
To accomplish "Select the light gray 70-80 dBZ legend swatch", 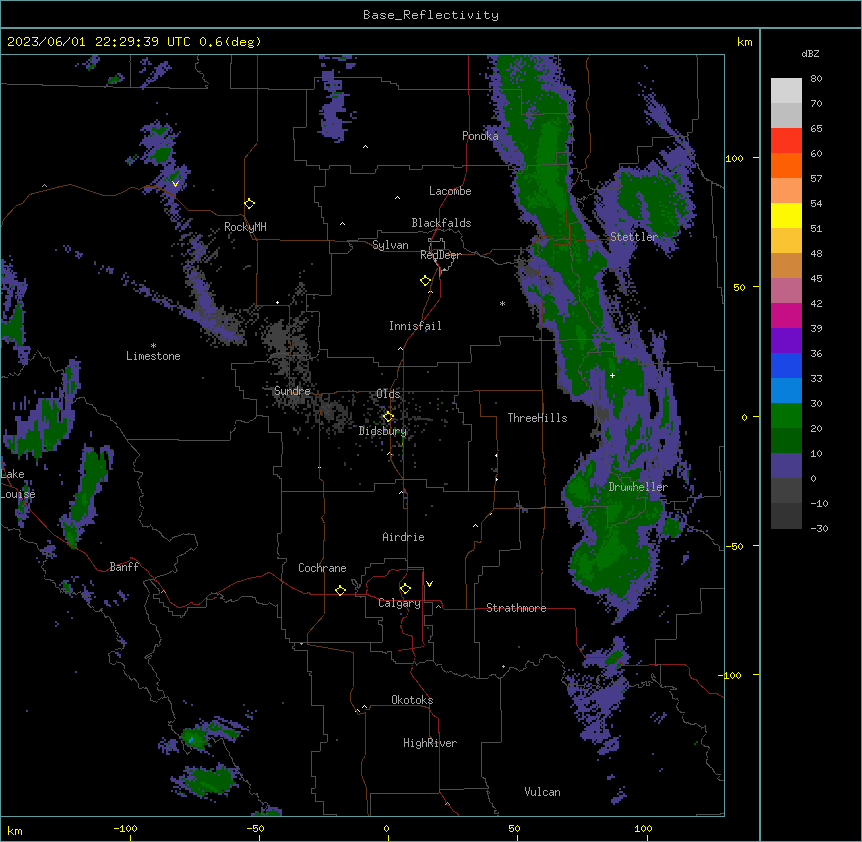I will [x=786, y=91].
